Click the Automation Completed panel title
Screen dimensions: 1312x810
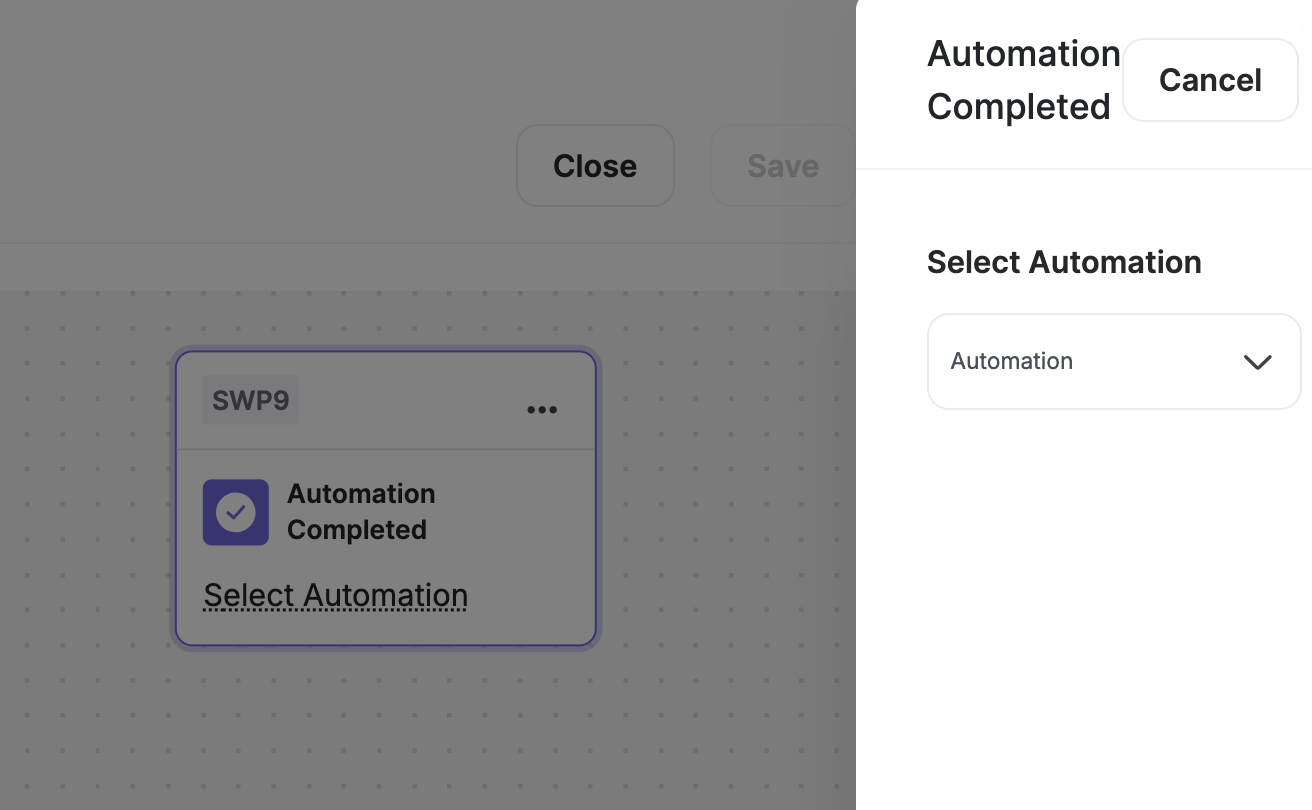(x=1023, y=79)
